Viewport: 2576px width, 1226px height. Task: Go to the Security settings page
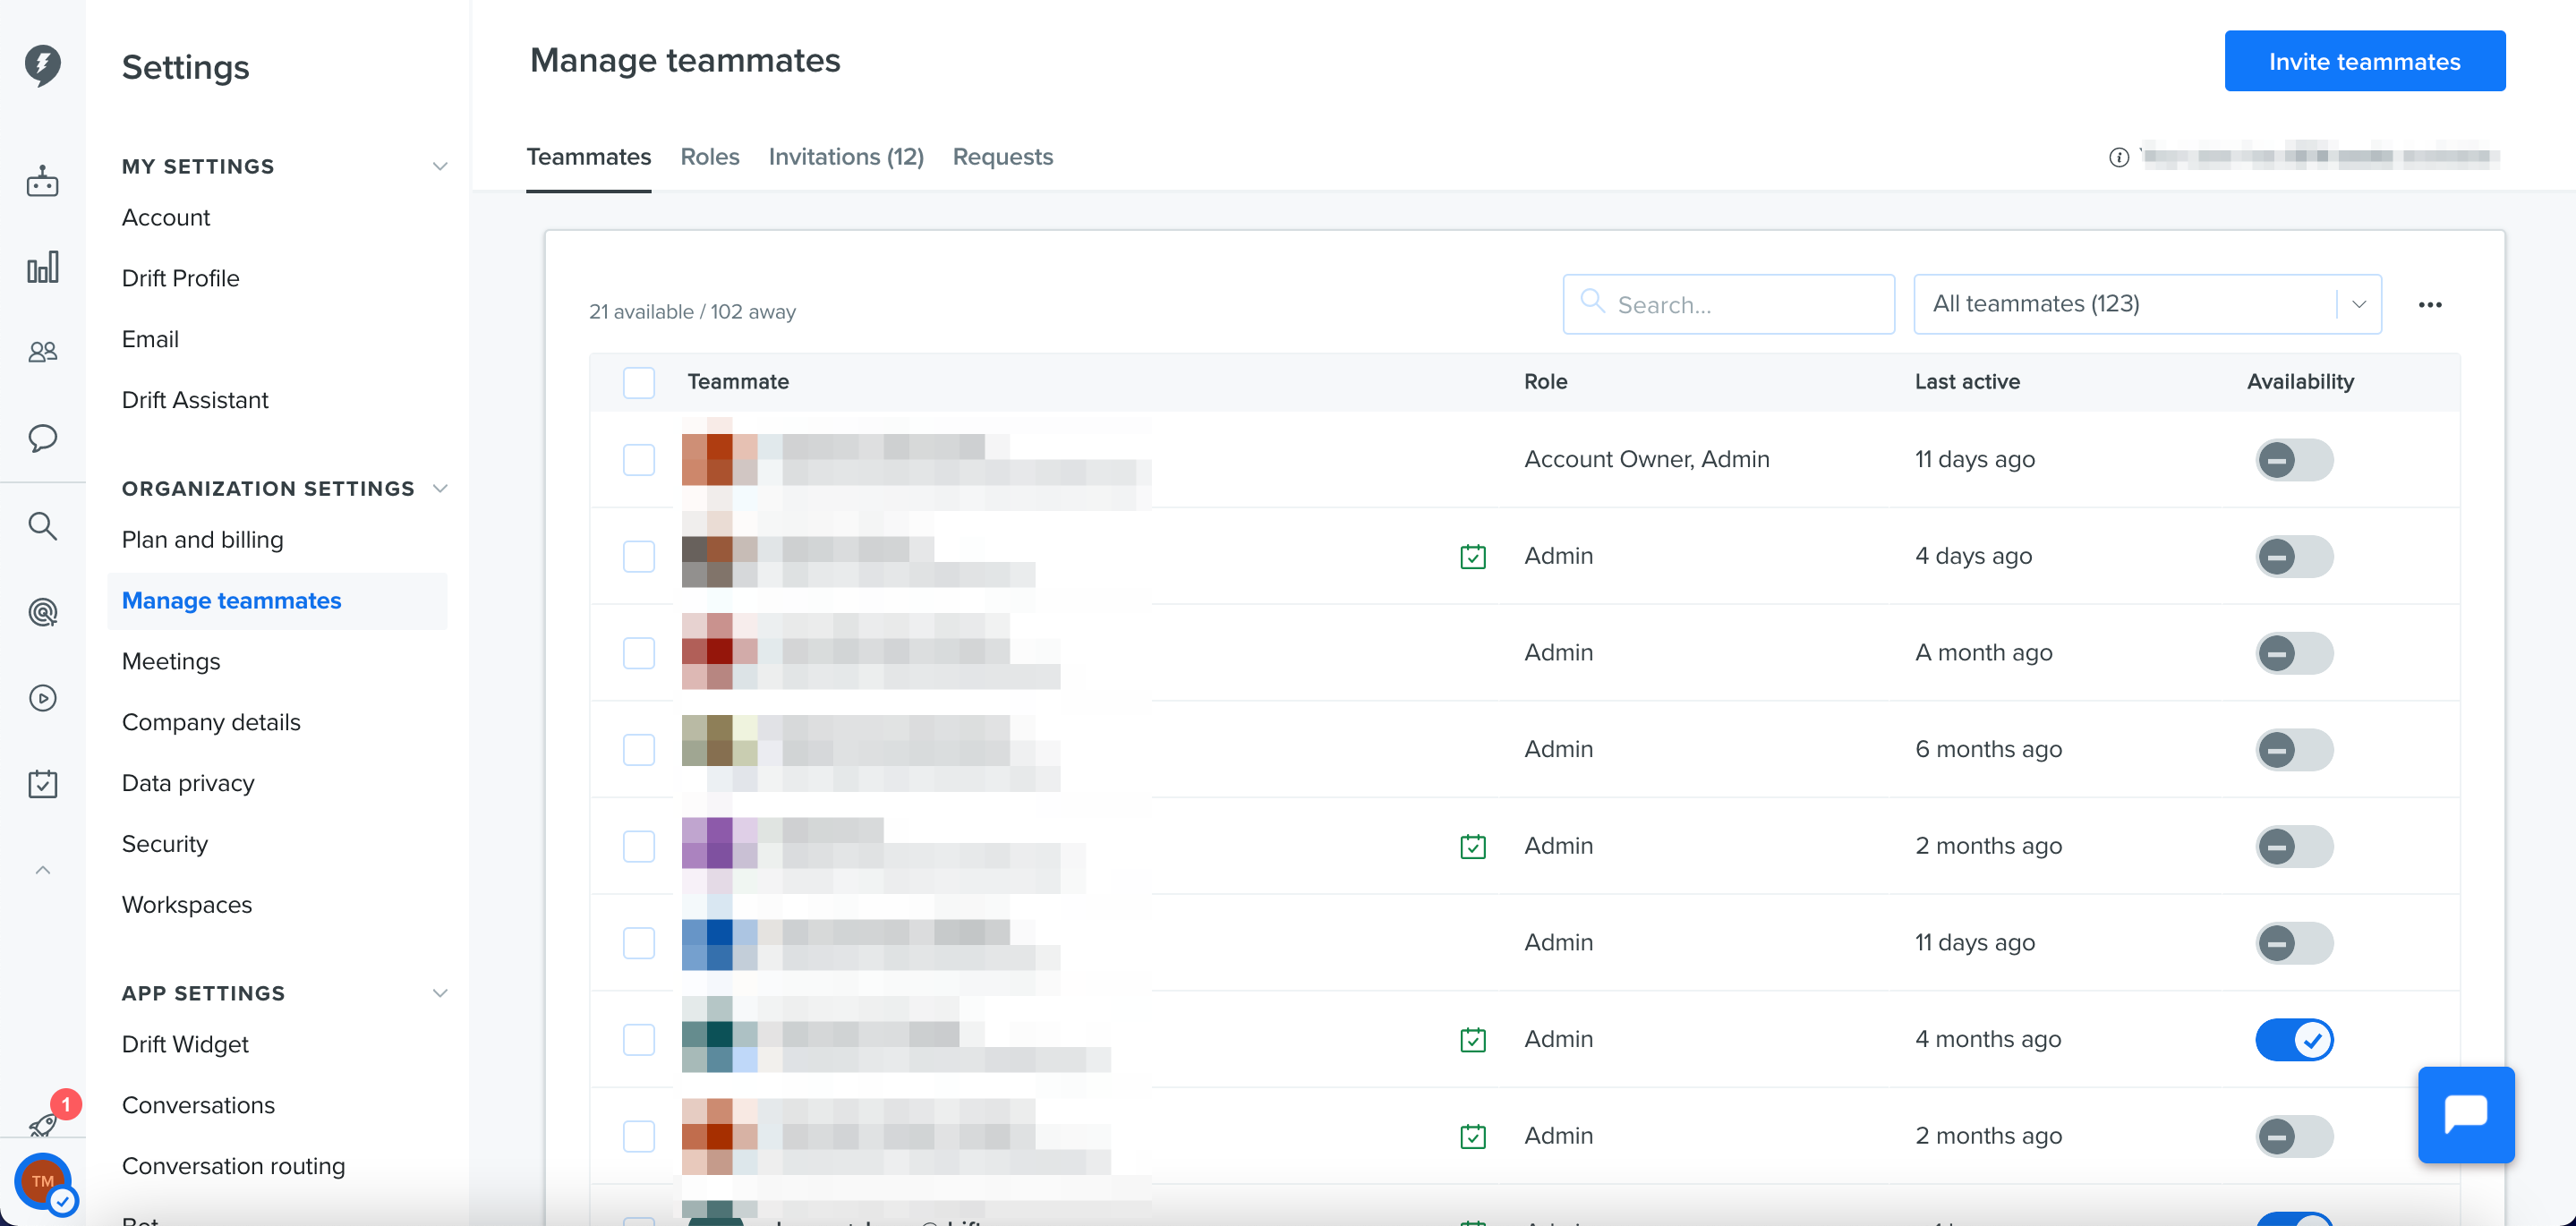164,844
